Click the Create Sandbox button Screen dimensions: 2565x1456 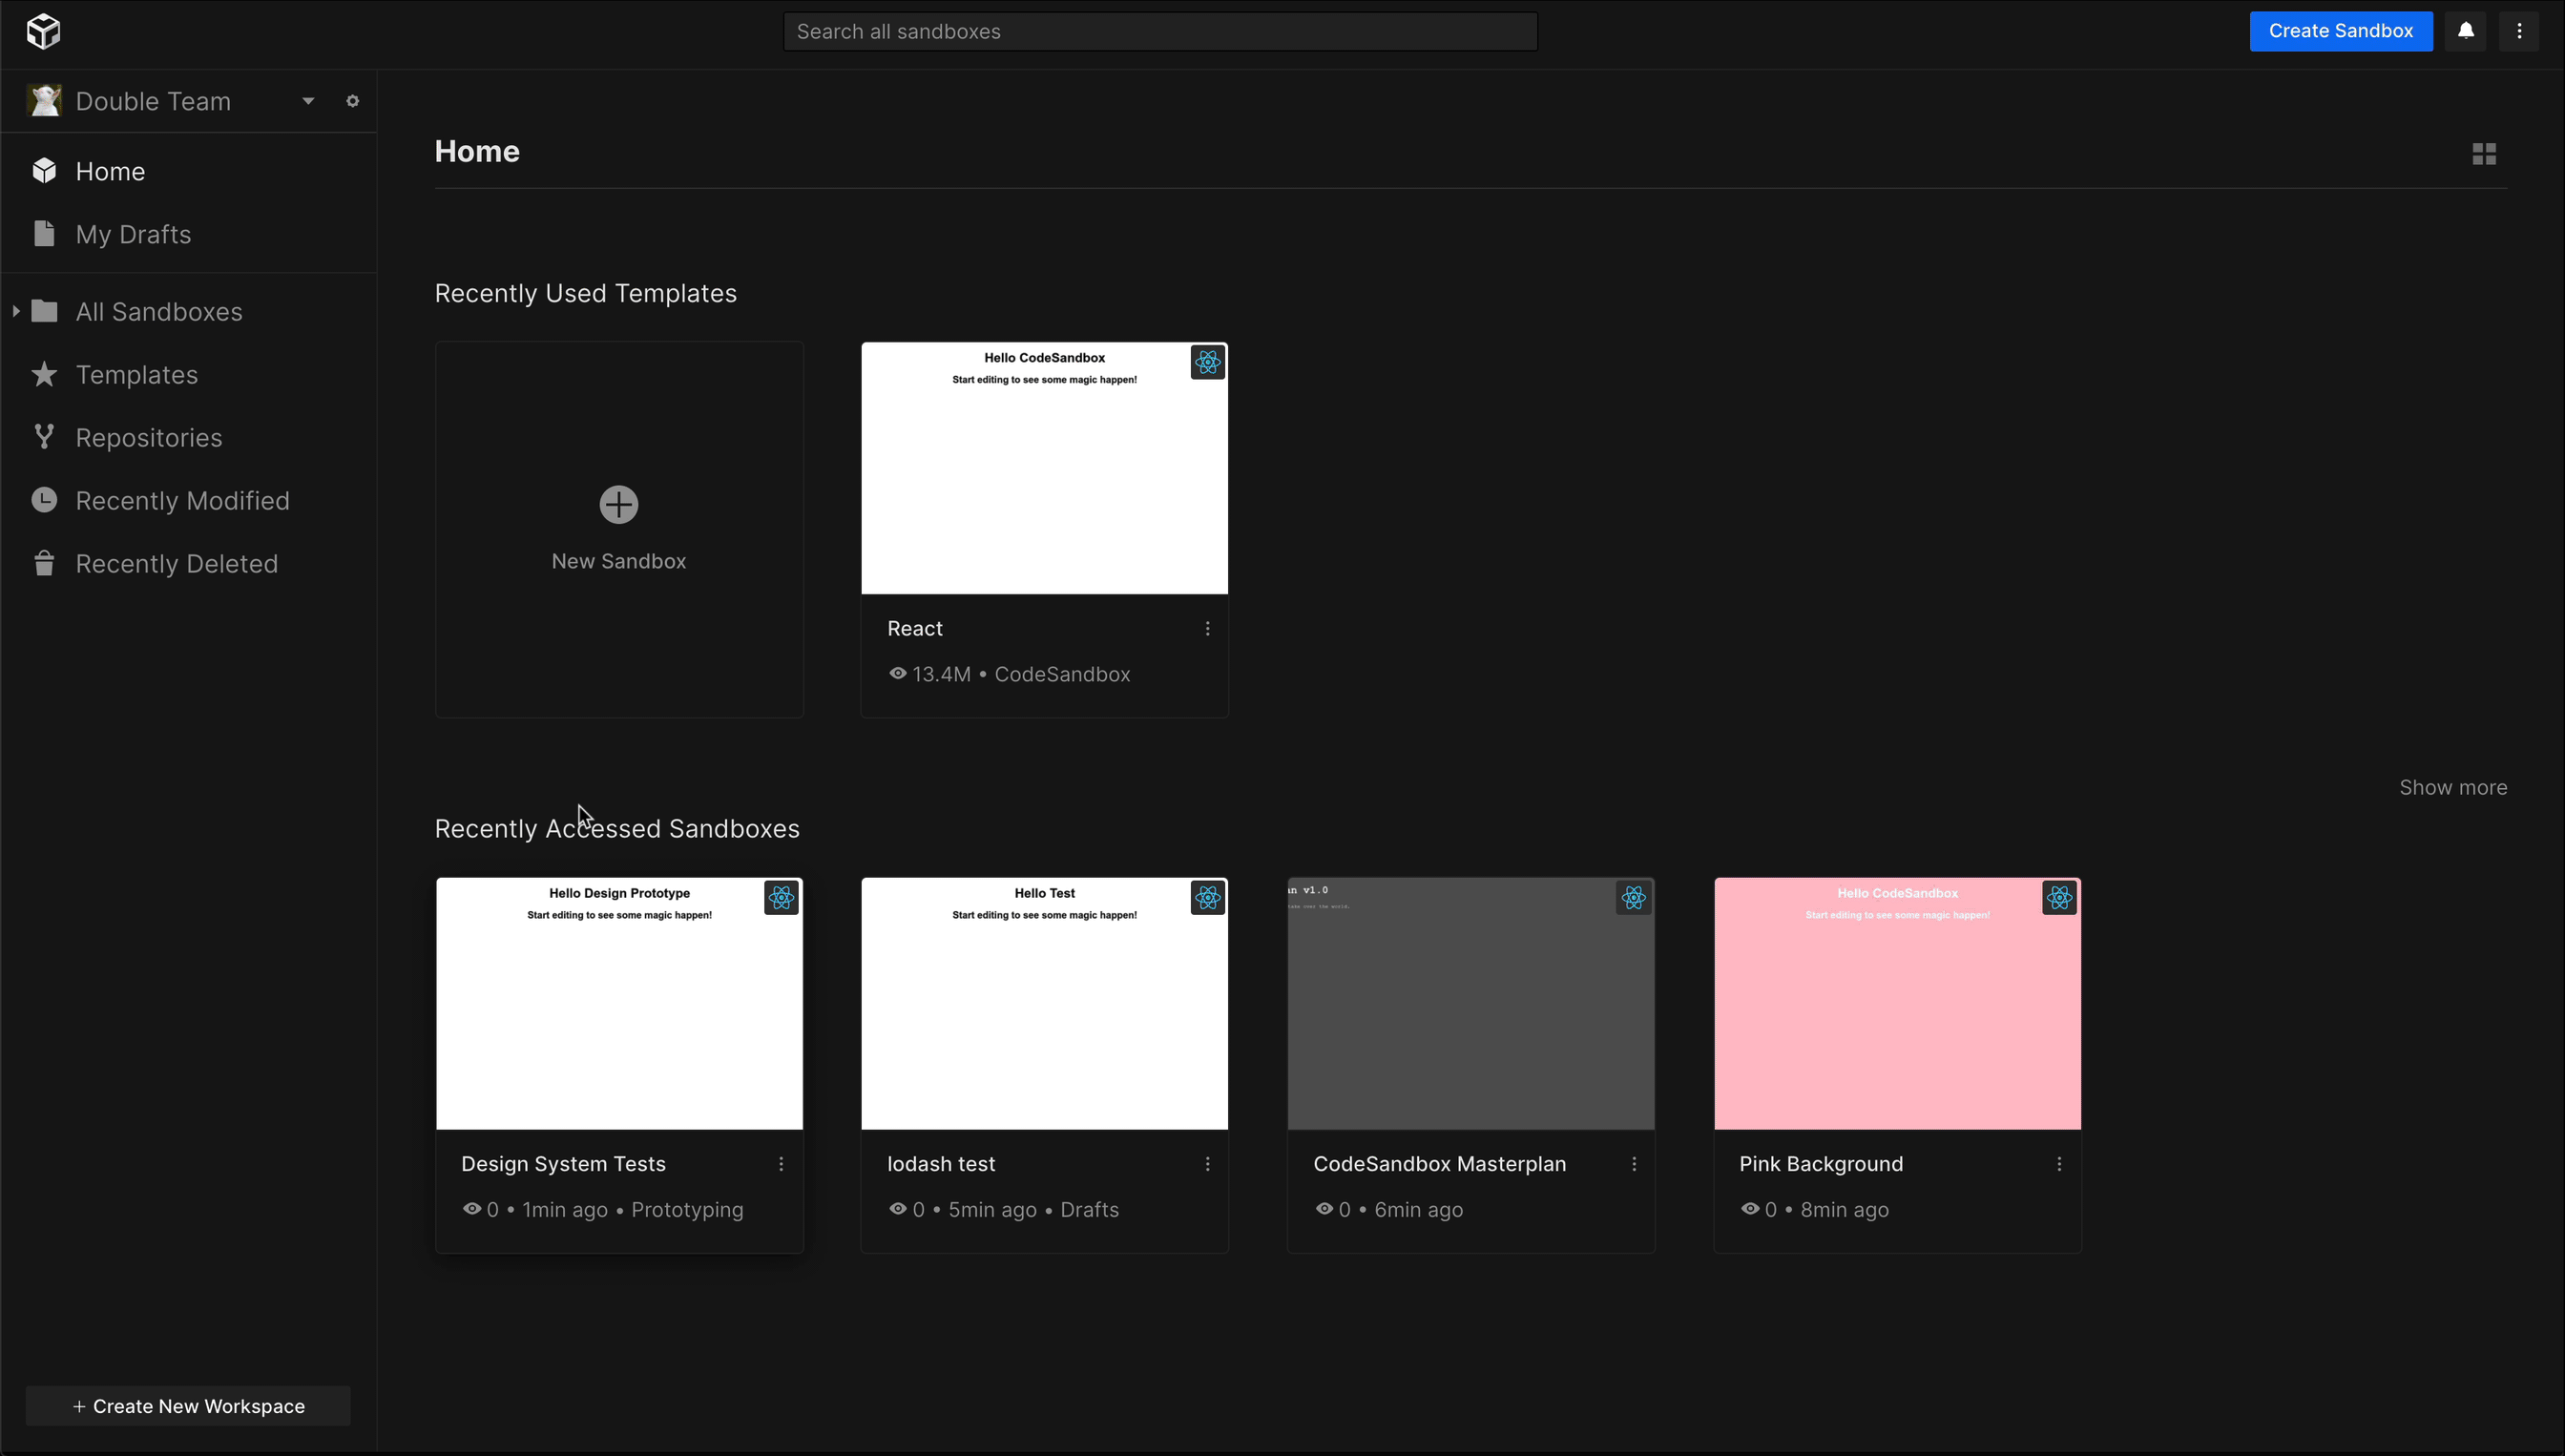click(2340, 30)
